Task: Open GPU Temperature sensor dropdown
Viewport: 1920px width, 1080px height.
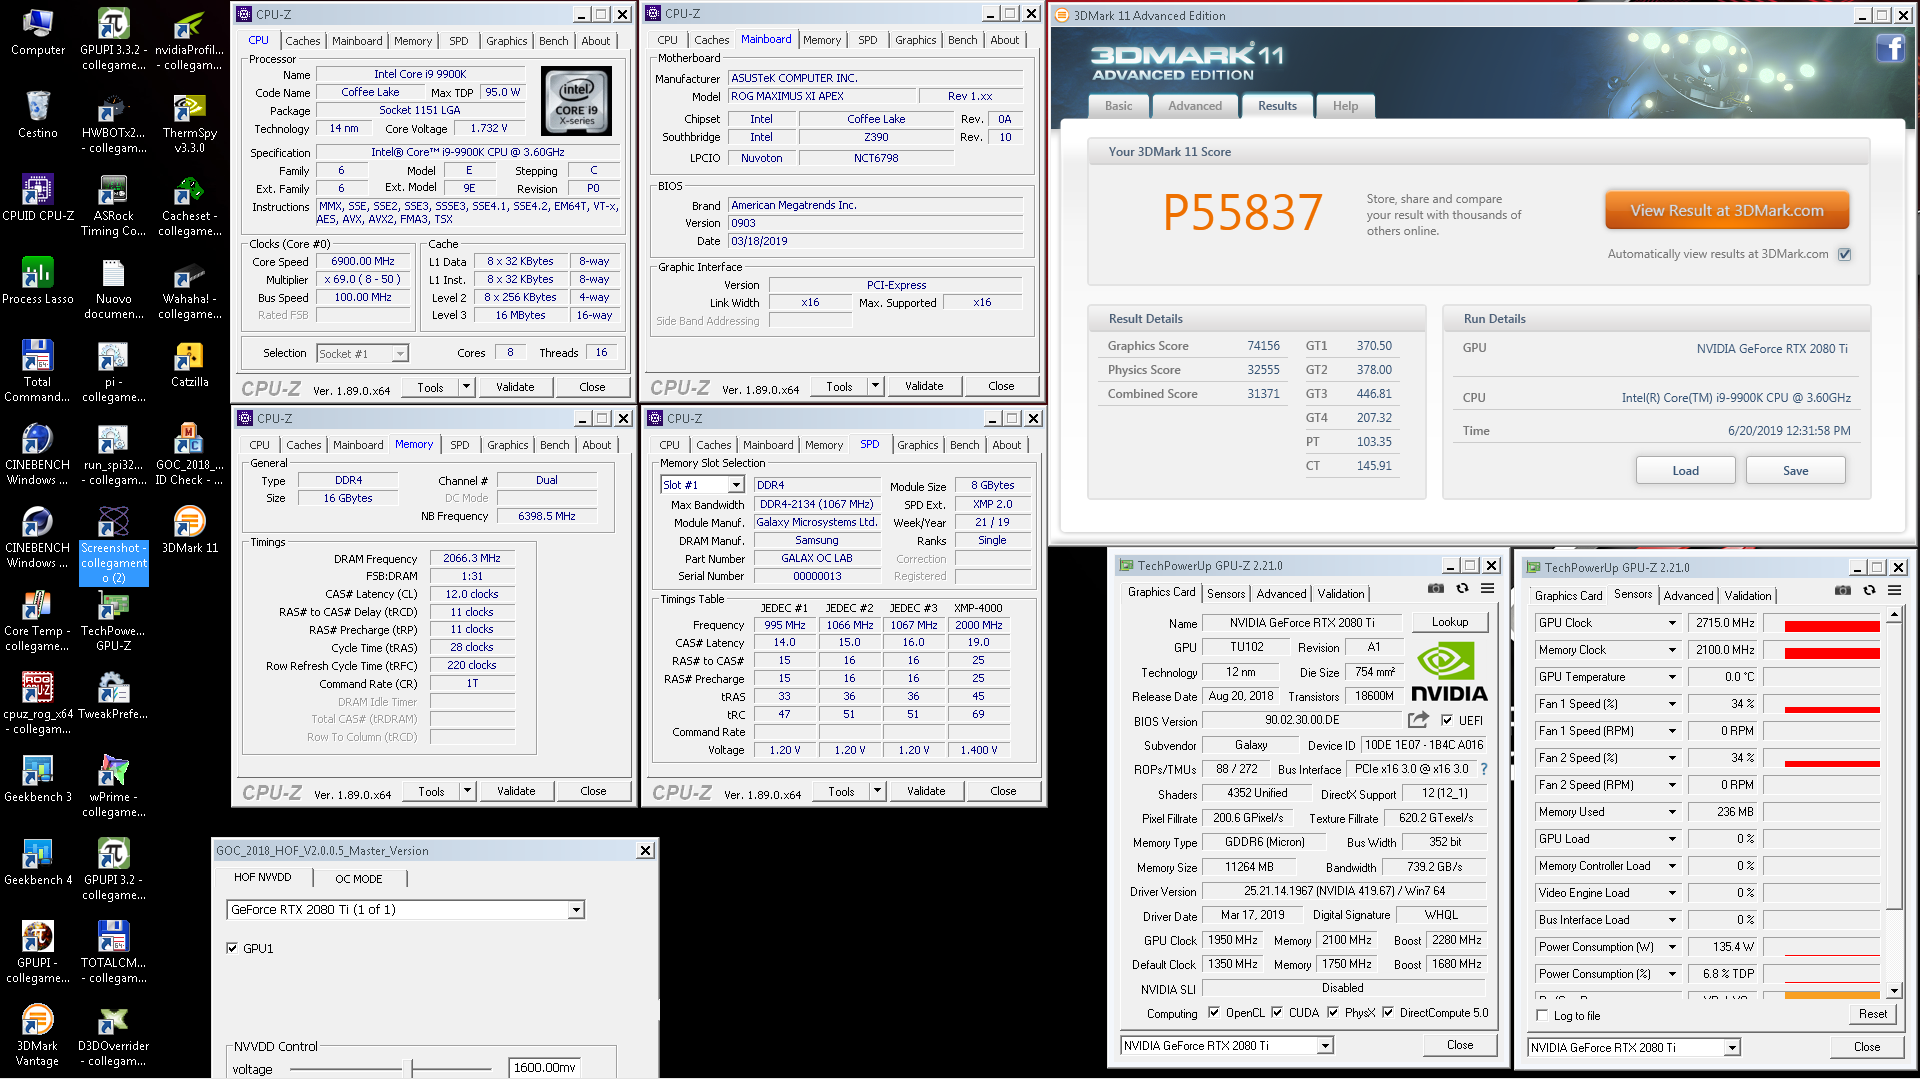Action: pos(1672,677)
